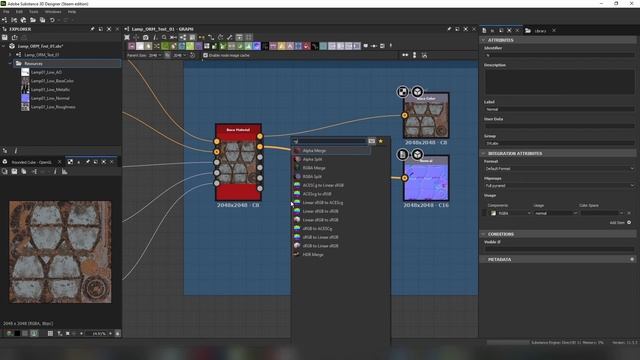Collapse the Lamp_ORM_Test_01.sbs package
Image resolution: width=640 pixels, height=360 pixels.
(x=4, y=46)
